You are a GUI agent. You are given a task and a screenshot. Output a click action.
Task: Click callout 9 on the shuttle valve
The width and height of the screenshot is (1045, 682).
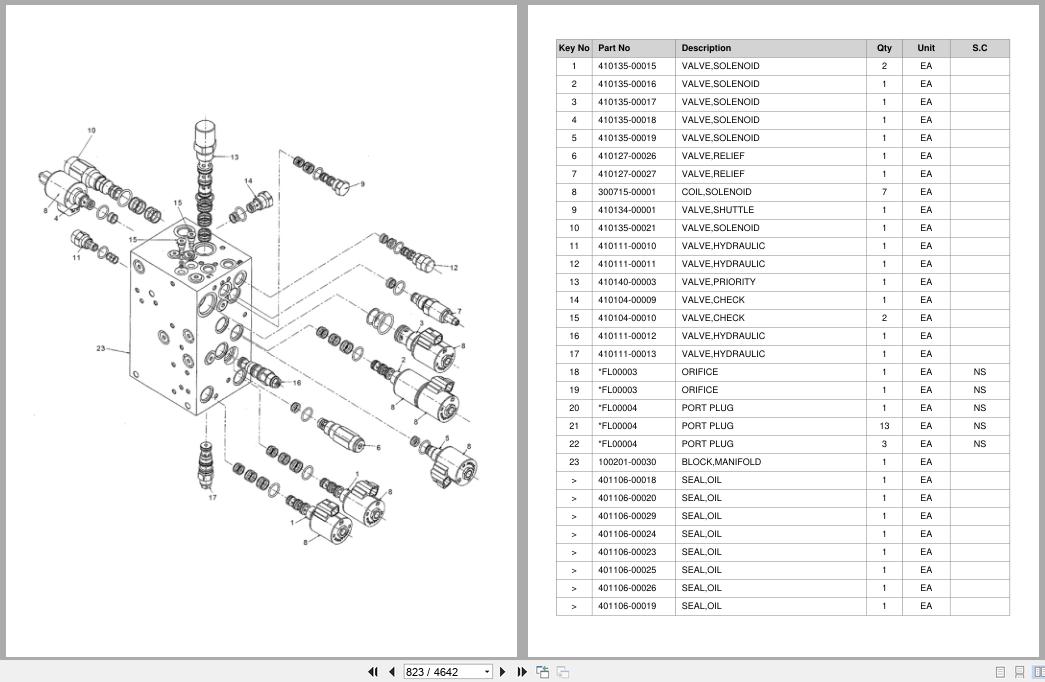tap(363, 184)
